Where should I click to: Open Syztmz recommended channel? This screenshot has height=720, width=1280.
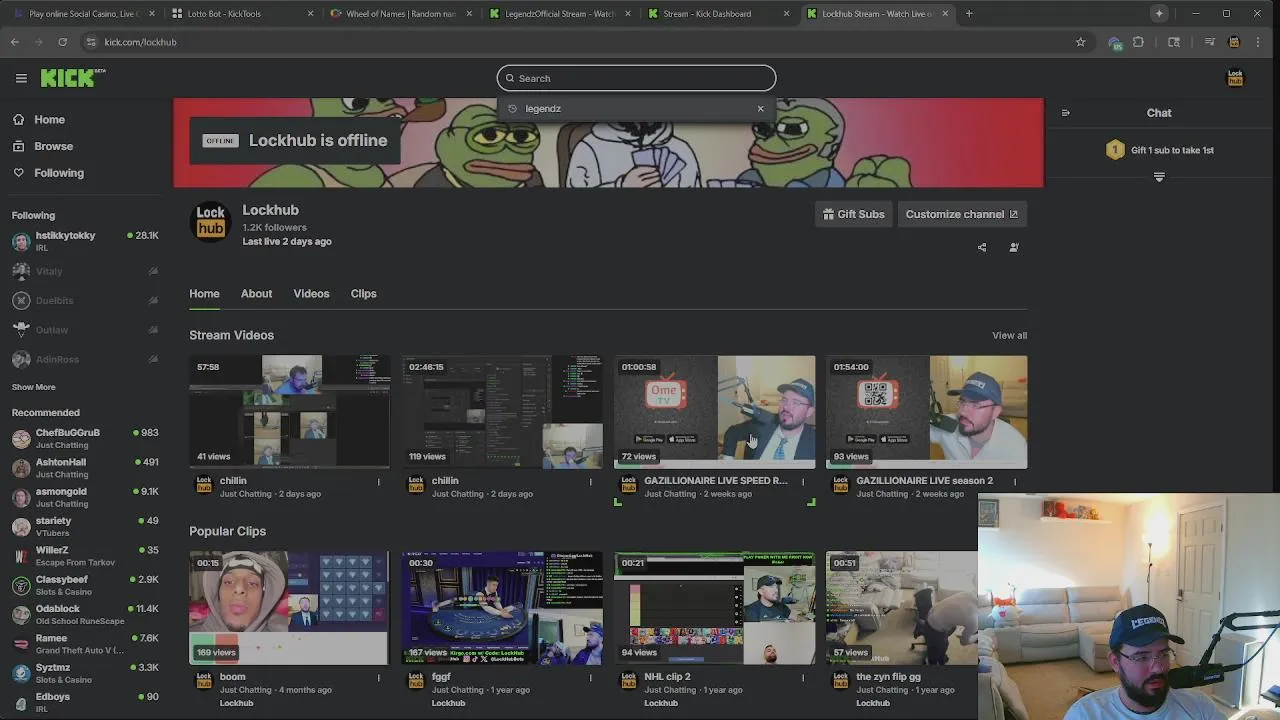(x=85, y=673)
